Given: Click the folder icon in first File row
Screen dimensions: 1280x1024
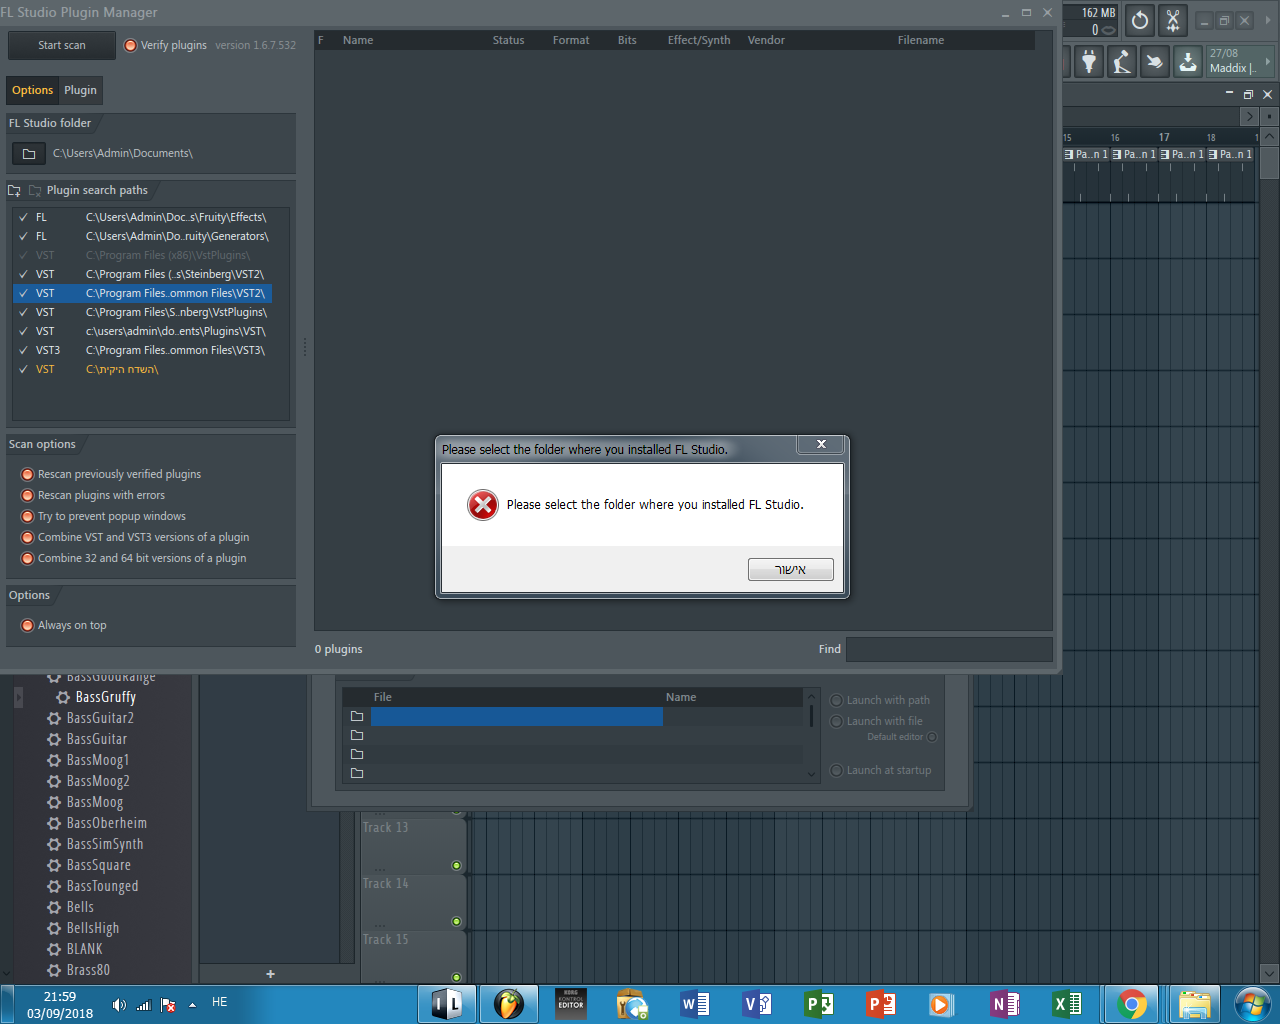Looking at the screenshot, I should [x=357, y=716].
